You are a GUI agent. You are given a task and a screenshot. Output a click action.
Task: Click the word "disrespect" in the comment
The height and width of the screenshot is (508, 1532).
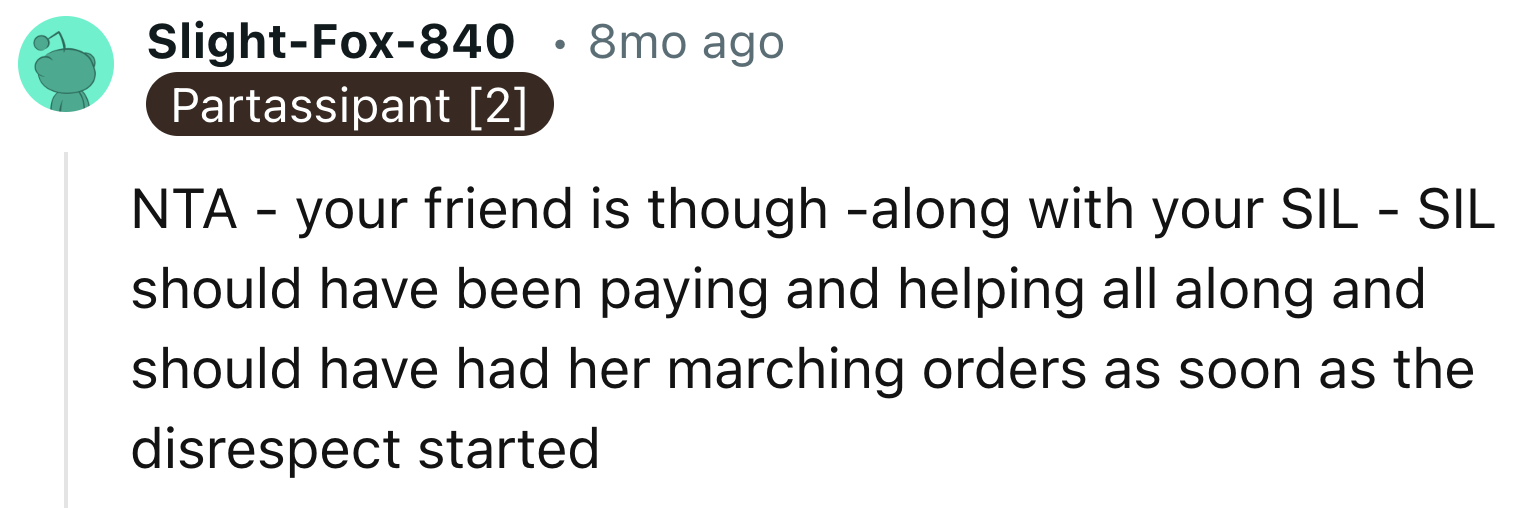pyautogui.click(x=263, y=450)
